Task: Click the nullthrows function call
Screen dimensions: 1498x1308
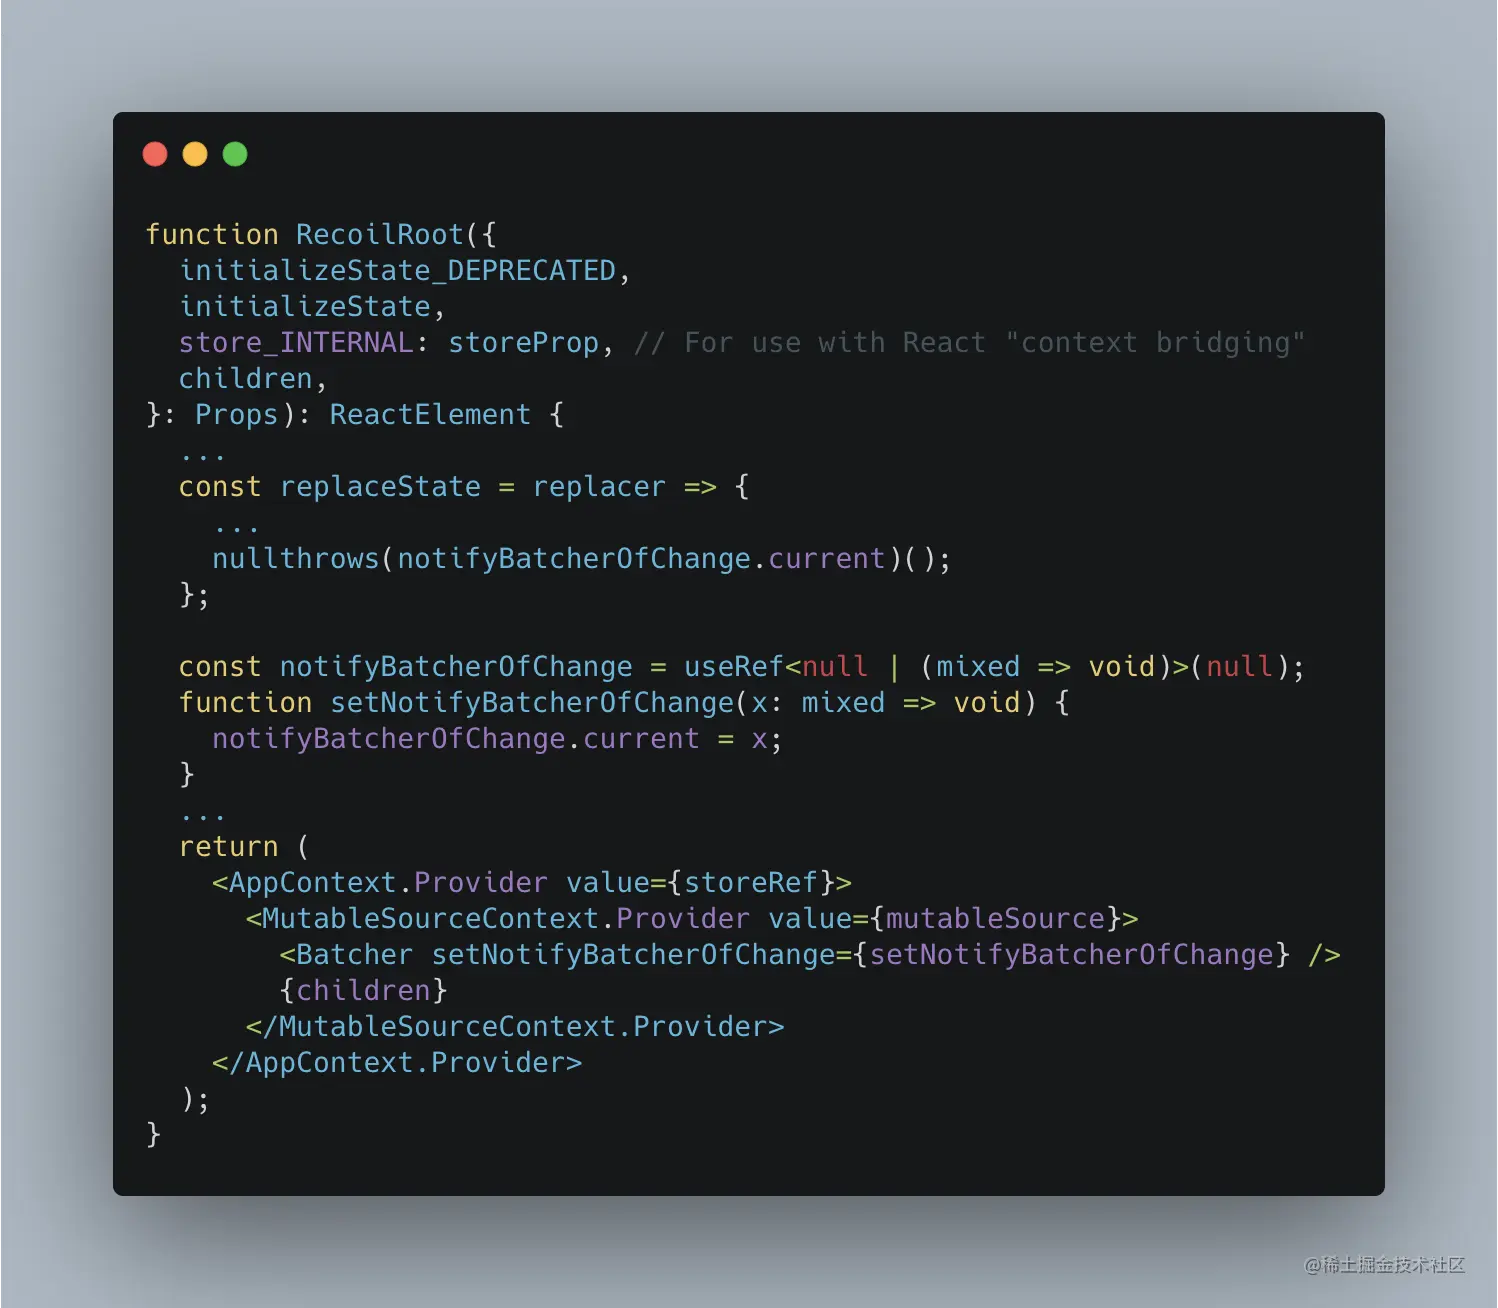Action: pos(296,559)
